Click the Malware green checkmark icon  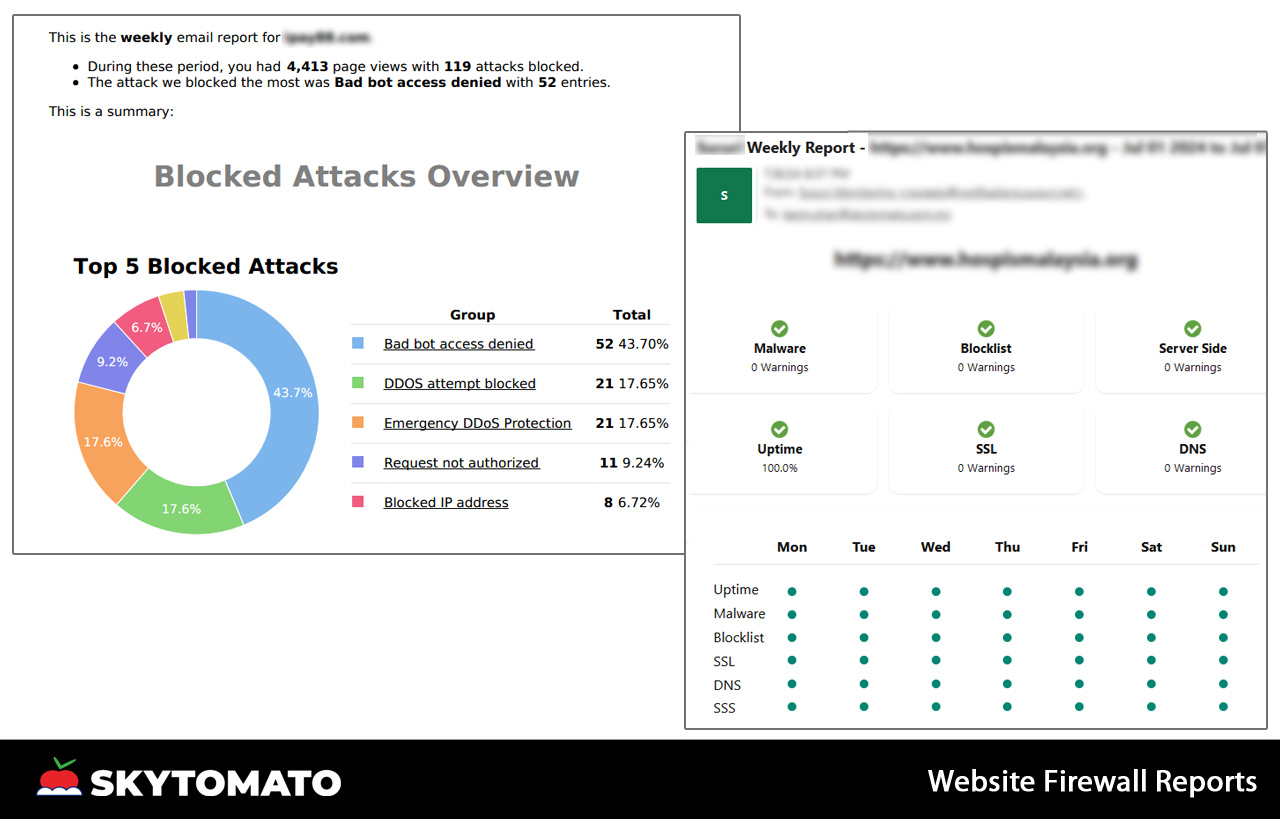779,329
